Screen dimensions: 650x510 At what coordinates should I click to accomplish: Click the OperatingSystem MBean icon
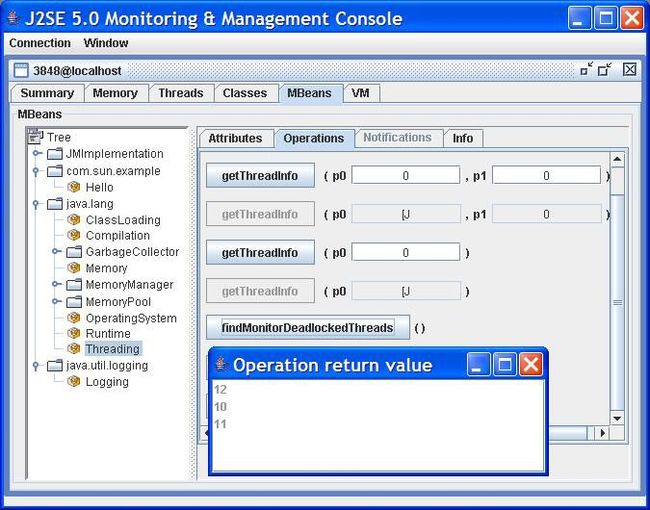(x=74, y=318)
